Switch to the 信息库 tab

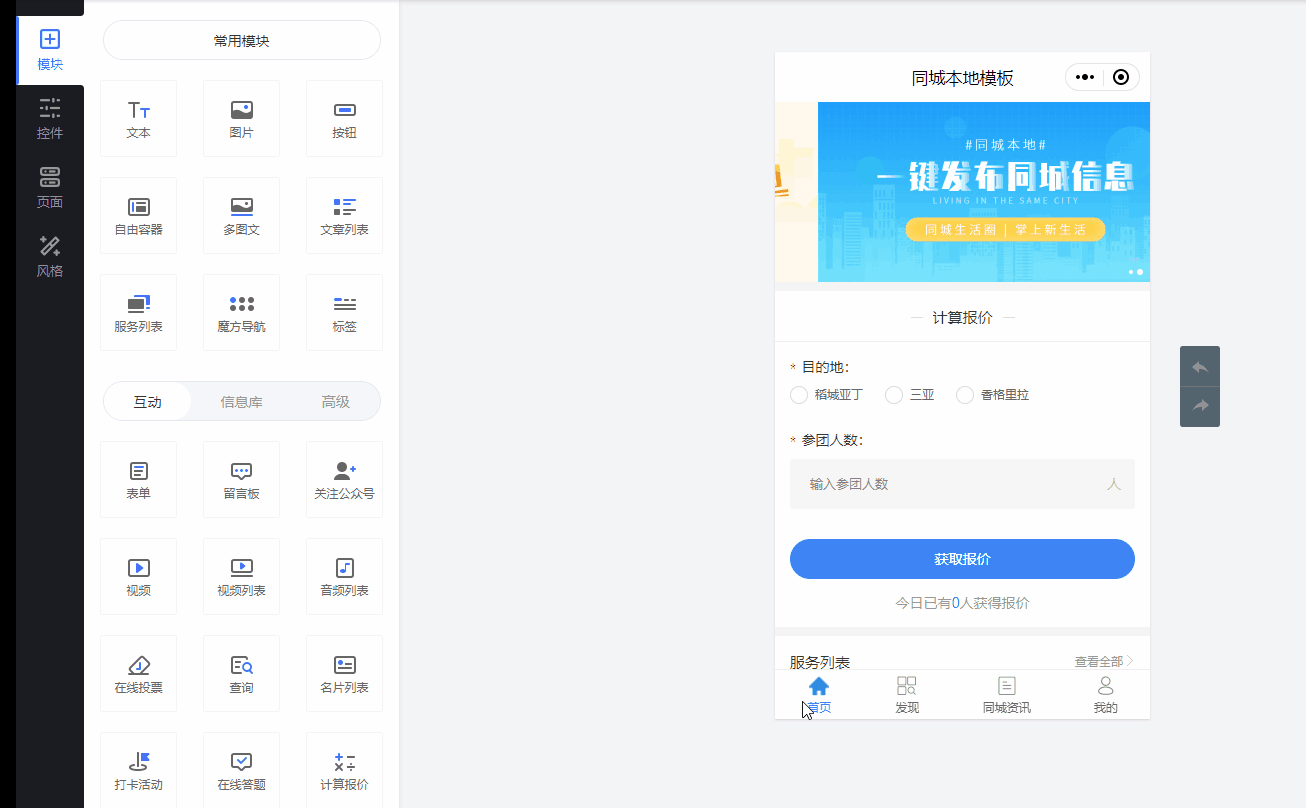pos(241,402)
